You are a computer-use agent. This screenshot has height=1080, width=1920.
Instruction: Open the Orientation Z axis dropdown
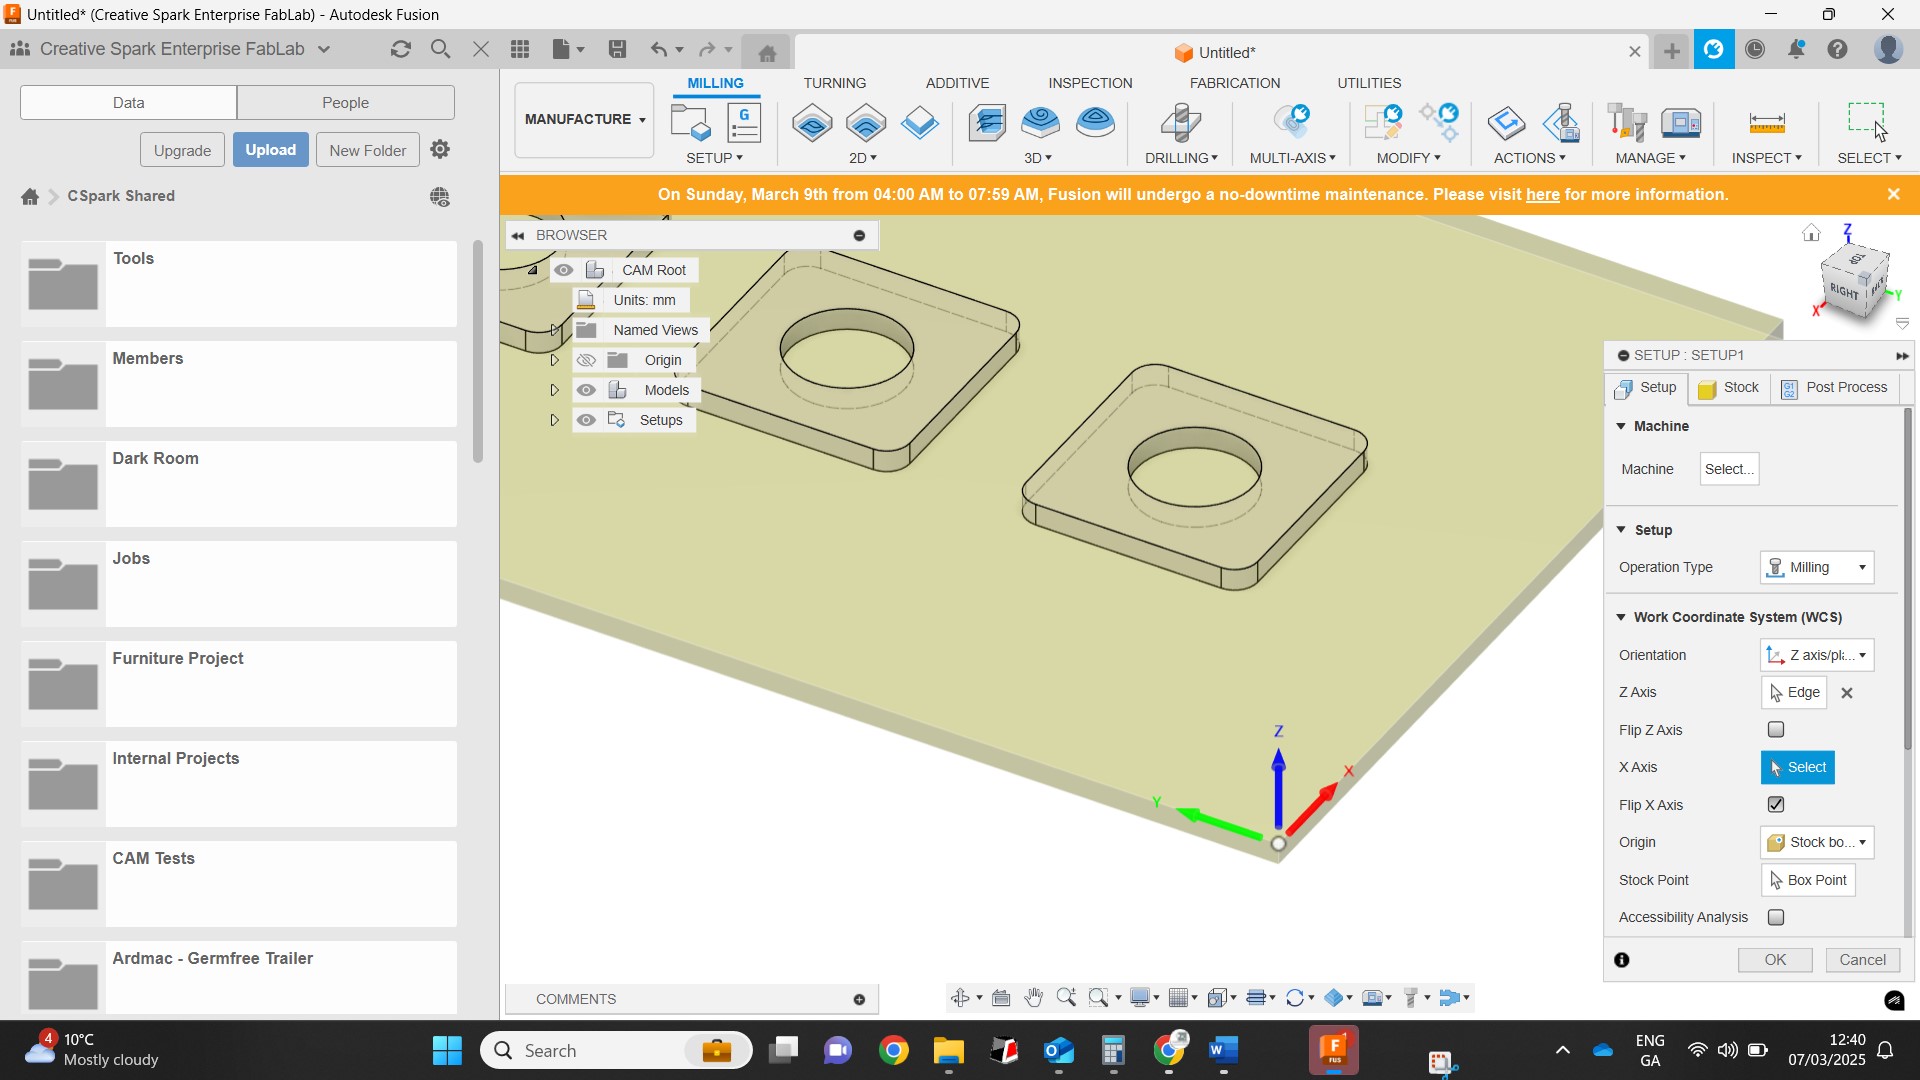pos(1817,655)
